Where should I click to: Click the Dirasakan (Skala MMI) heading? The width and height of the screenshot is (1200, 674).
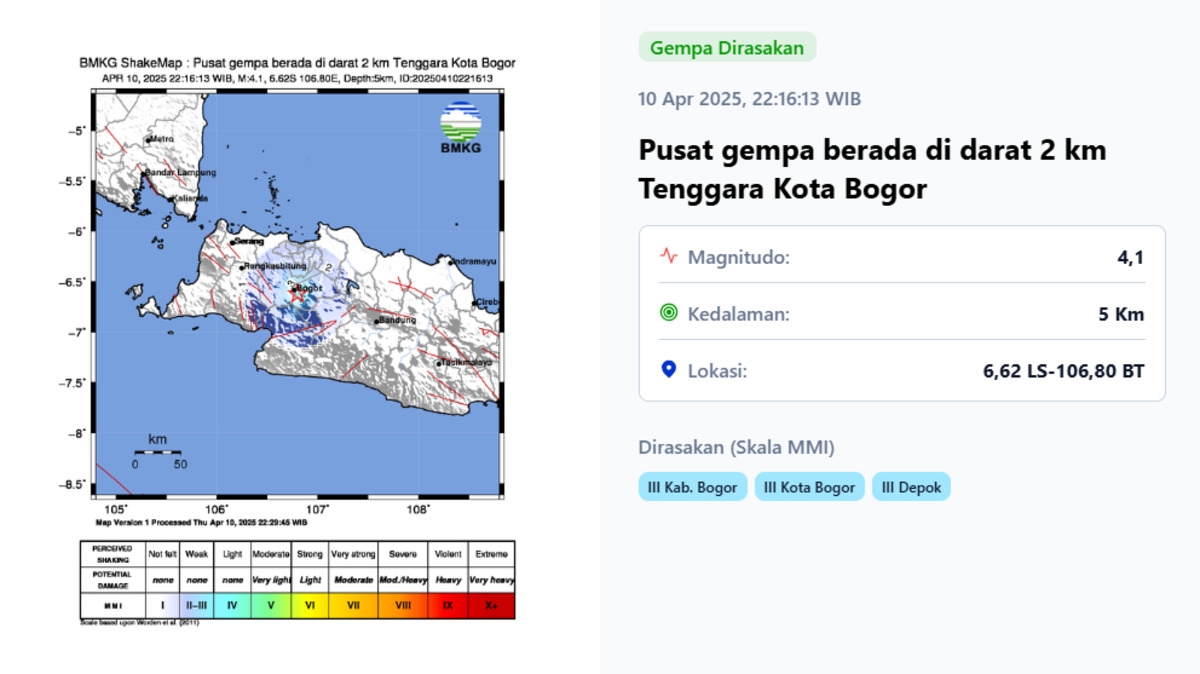point(736,447)
